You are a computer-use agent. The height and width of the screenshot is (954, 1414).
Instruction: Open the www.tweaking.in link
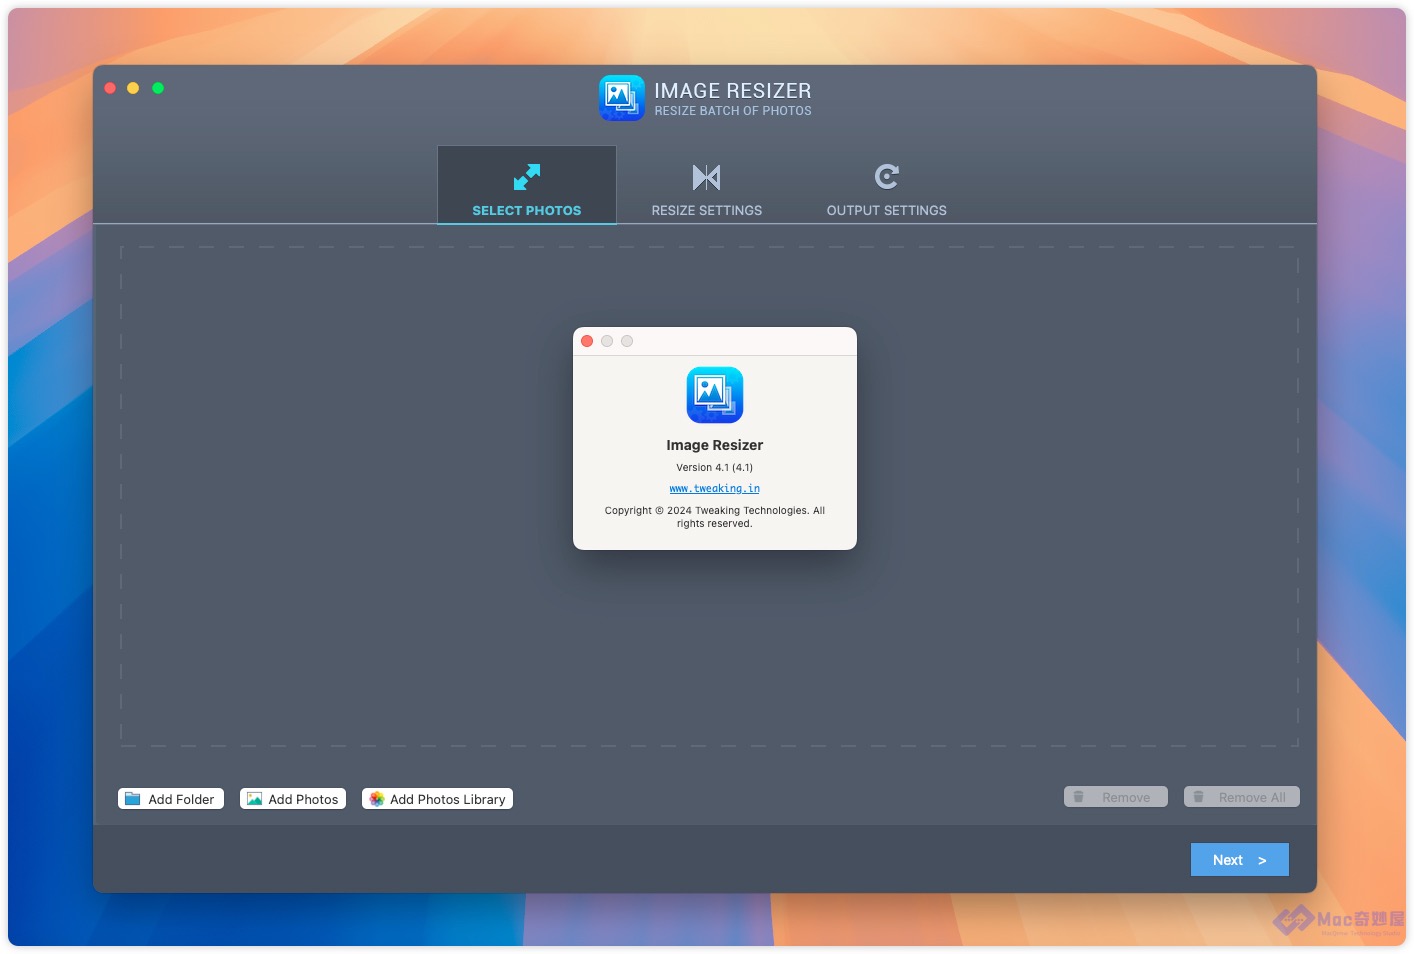click(715, 489)
